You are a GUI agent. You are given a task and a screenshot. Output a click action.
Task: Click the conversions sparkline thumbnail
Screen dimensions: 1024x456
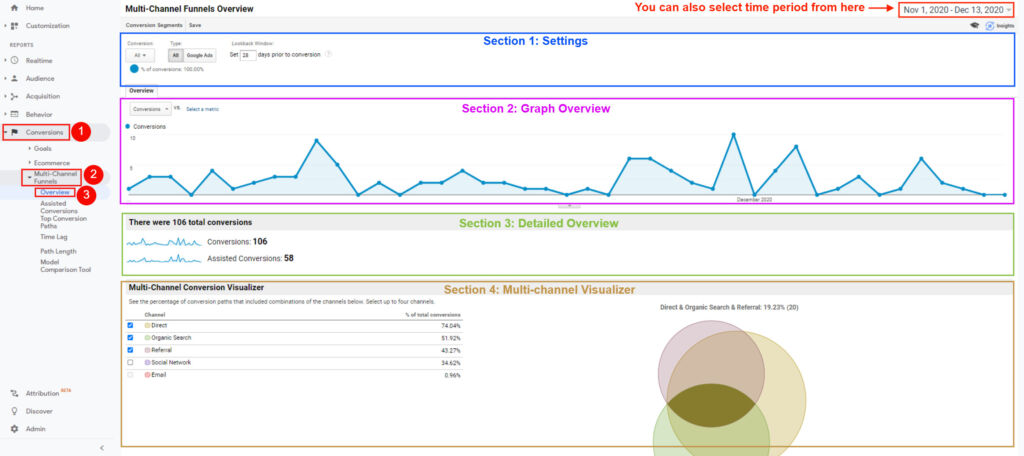[164, 242]
